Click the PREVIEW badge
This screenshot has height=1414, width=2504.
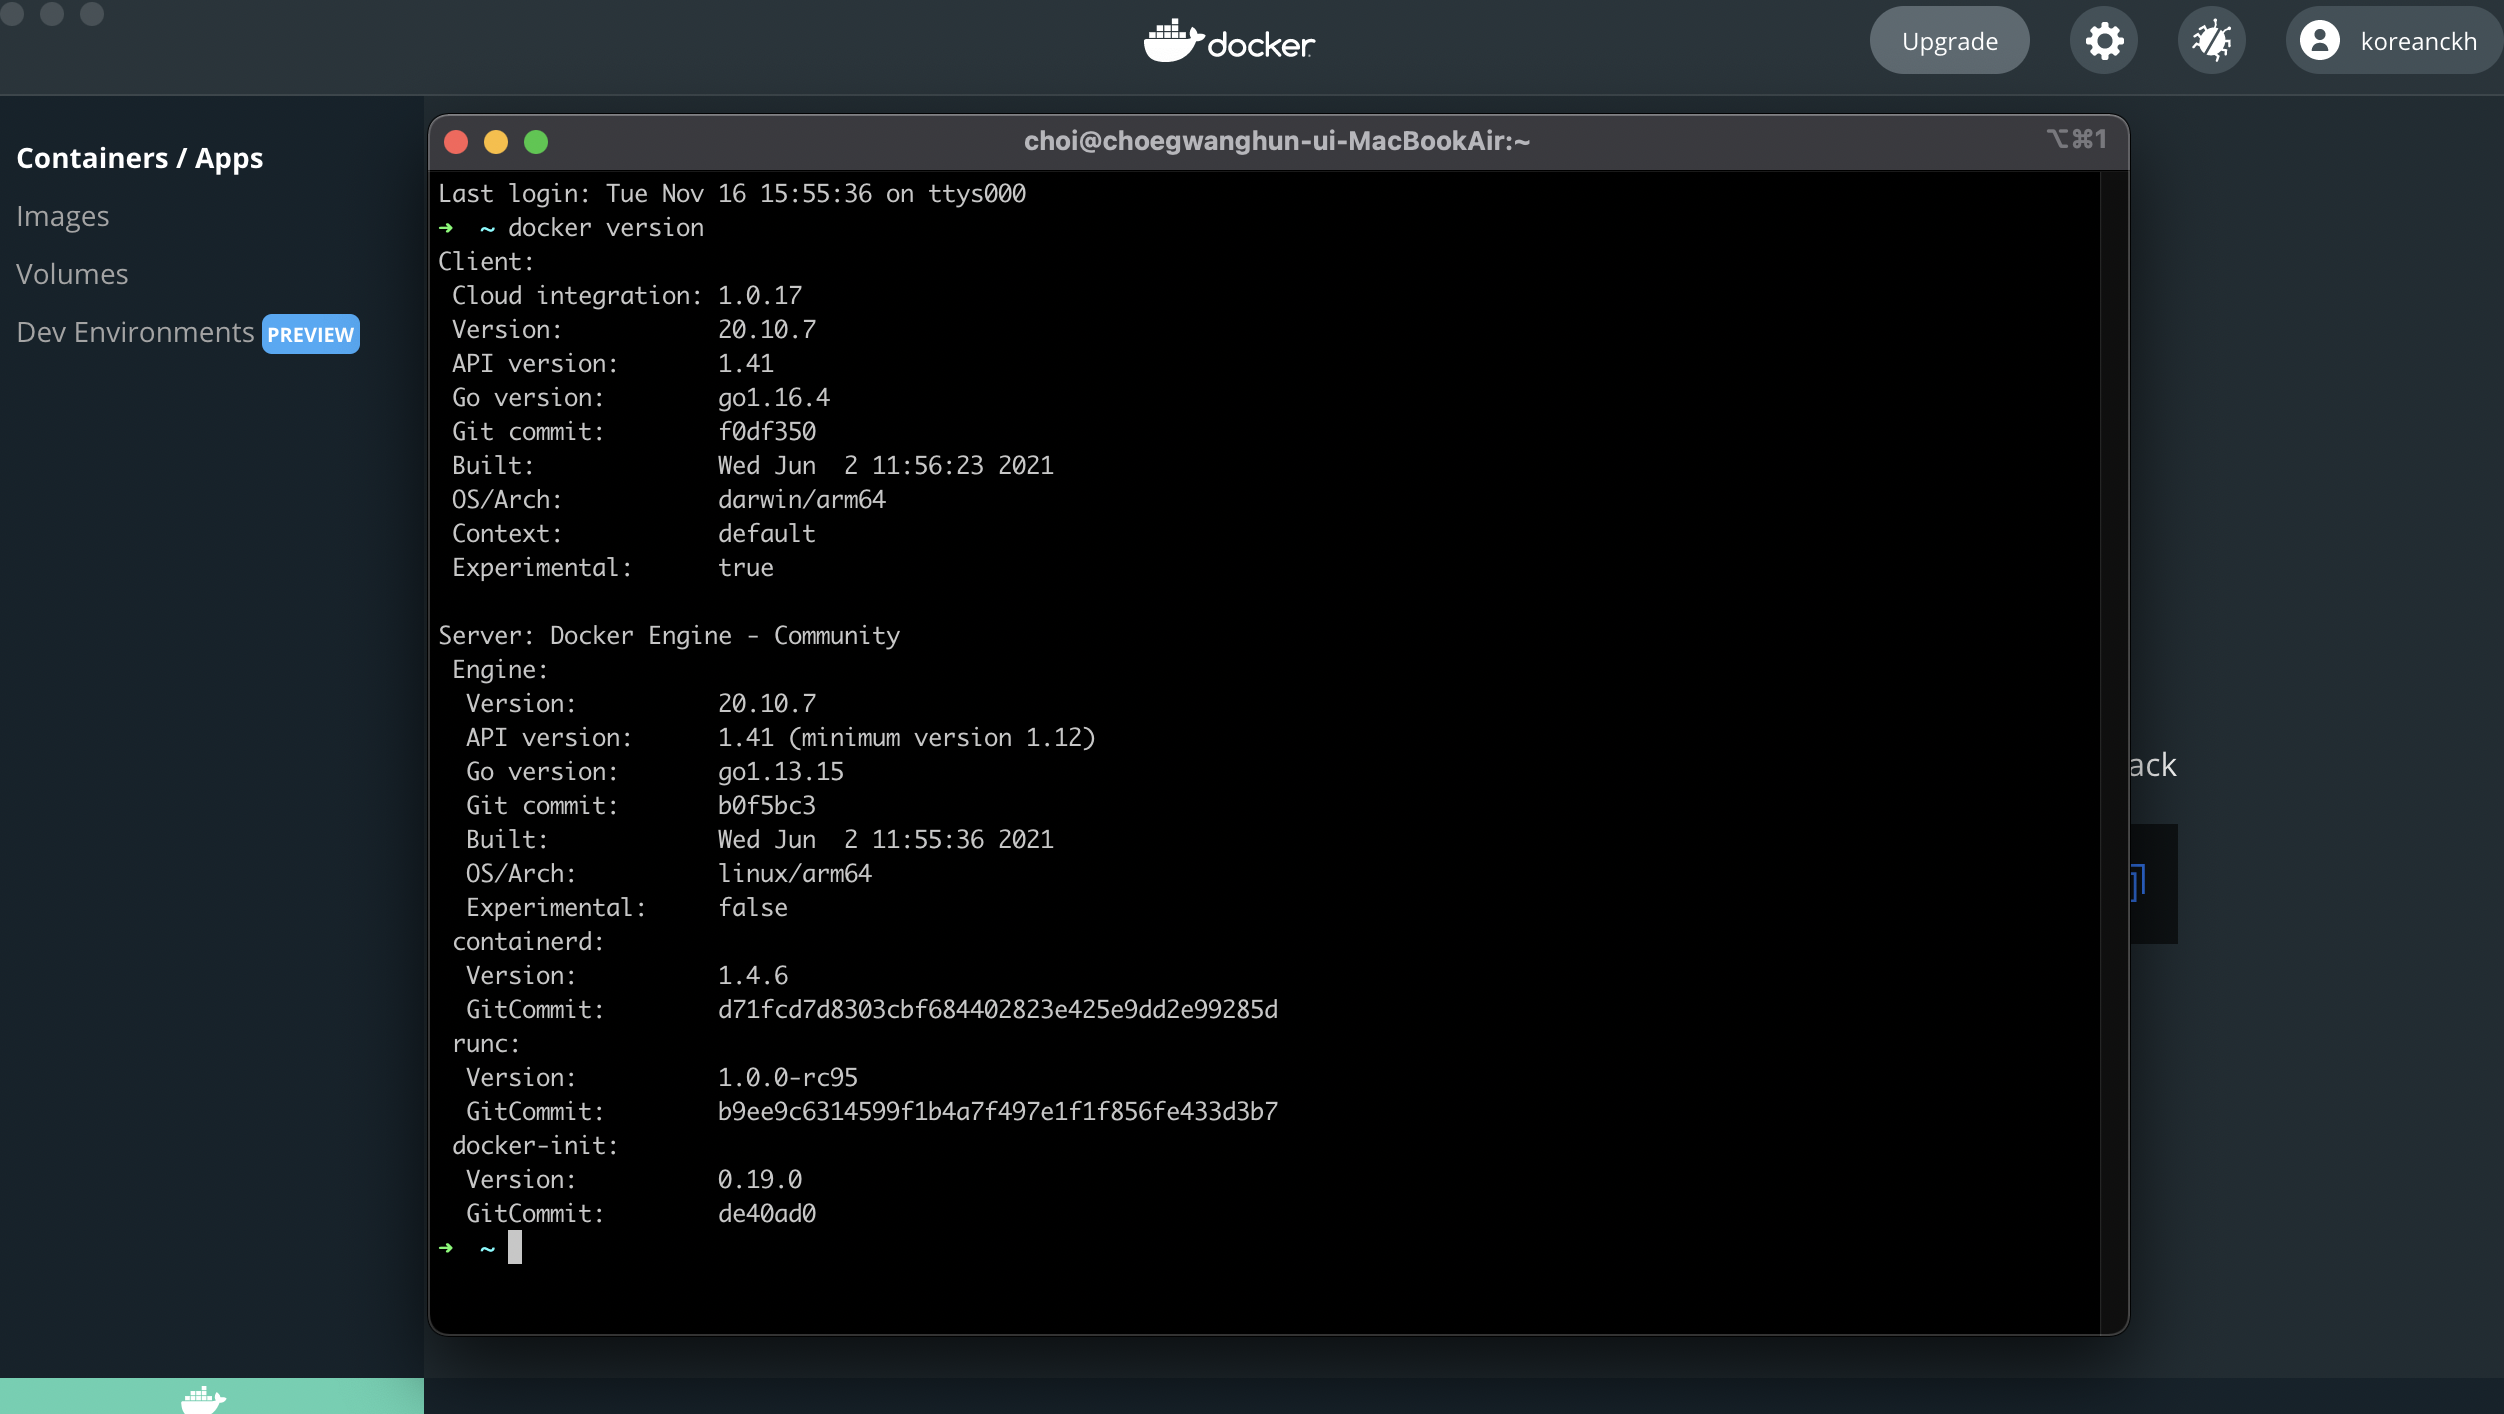click(310, 334)
